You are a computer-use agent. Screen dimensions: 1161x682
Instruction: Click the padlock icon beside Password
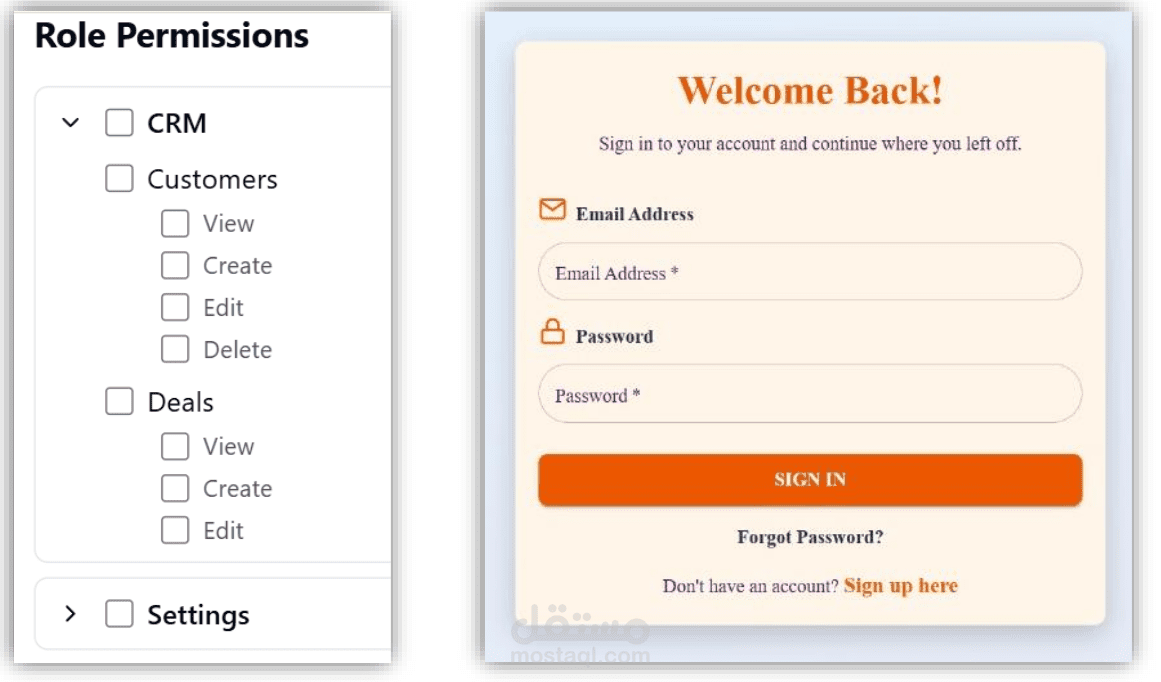(x=552, y=333)
